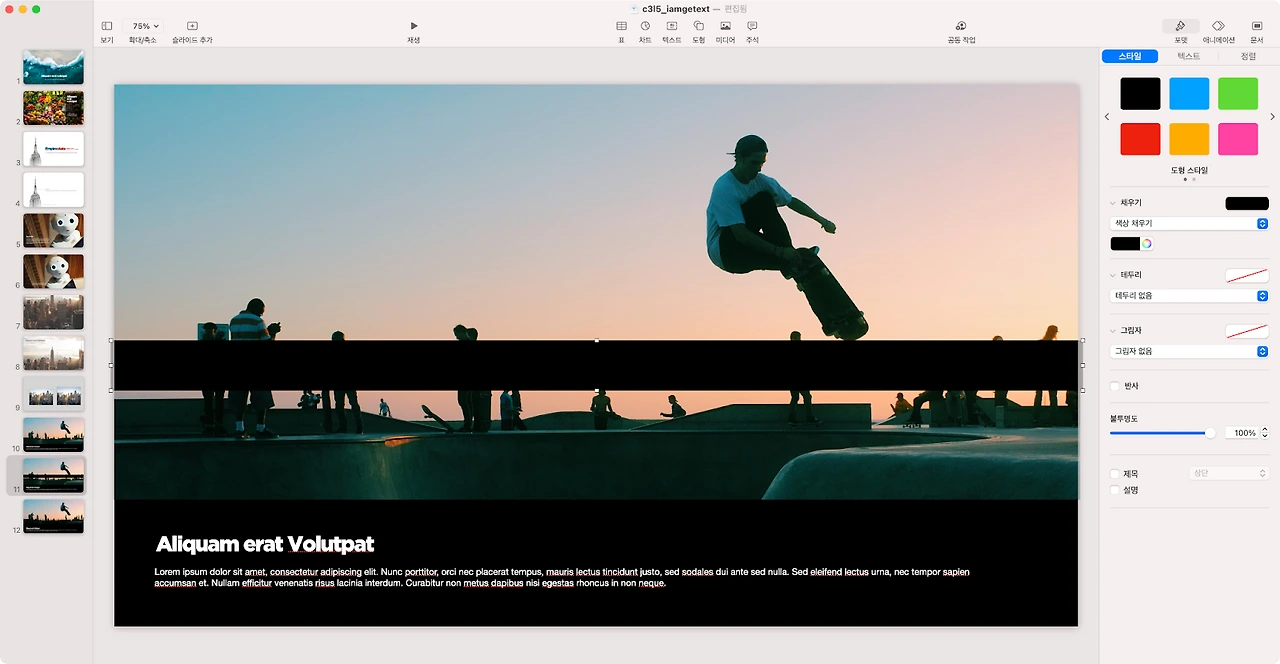The width and height of the screenshot is (1280, 664).
Task: Select slide 5 robot thumbnail
Action: 53,230
